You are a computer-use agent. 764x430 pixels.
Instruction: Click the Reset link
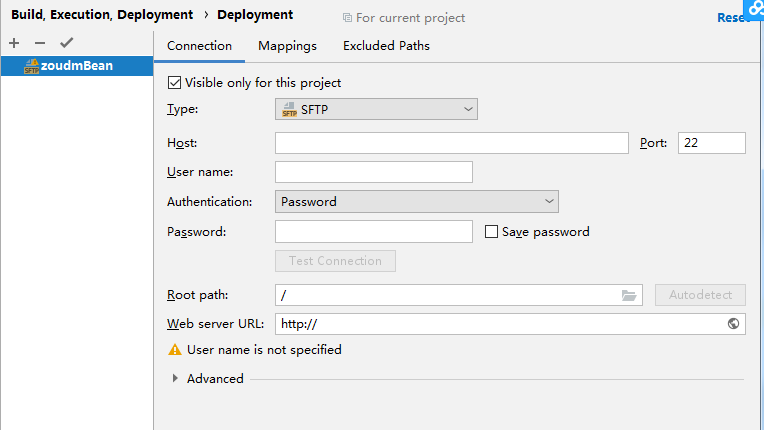pos(734,18)
